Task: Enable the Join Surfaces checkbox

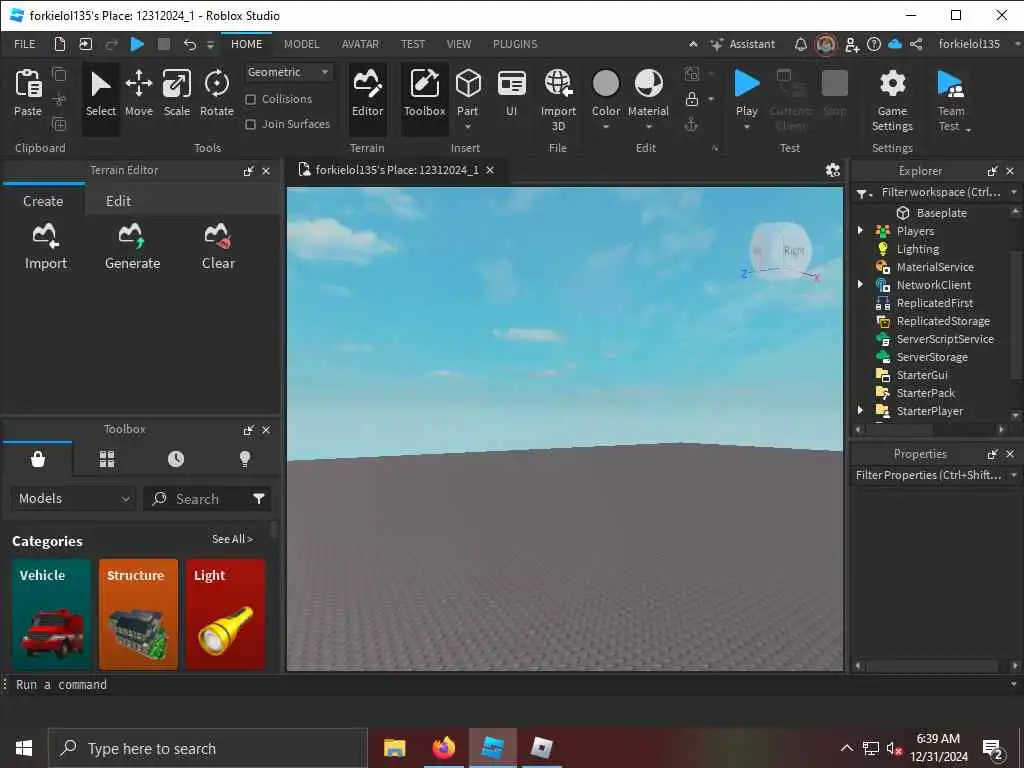Action: 250,124
